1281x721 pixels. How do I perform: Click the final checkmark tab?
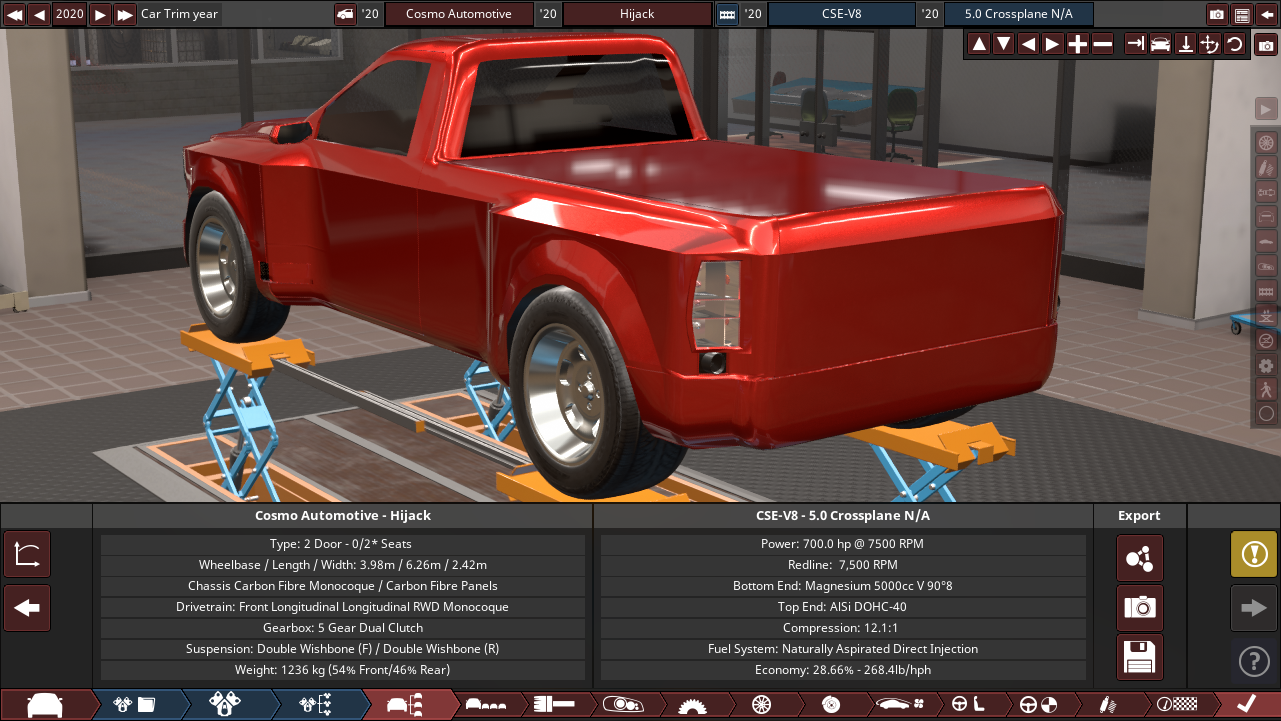[x=1246, y=704]
